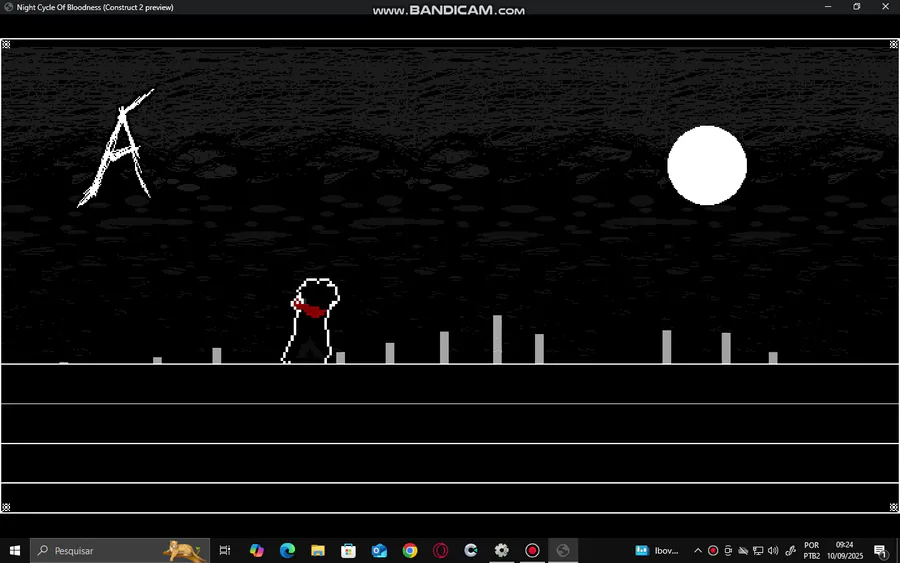Open Opera browser from the taskbar
The width and height of the screenshot is (900, 563).
coord(440,550)
